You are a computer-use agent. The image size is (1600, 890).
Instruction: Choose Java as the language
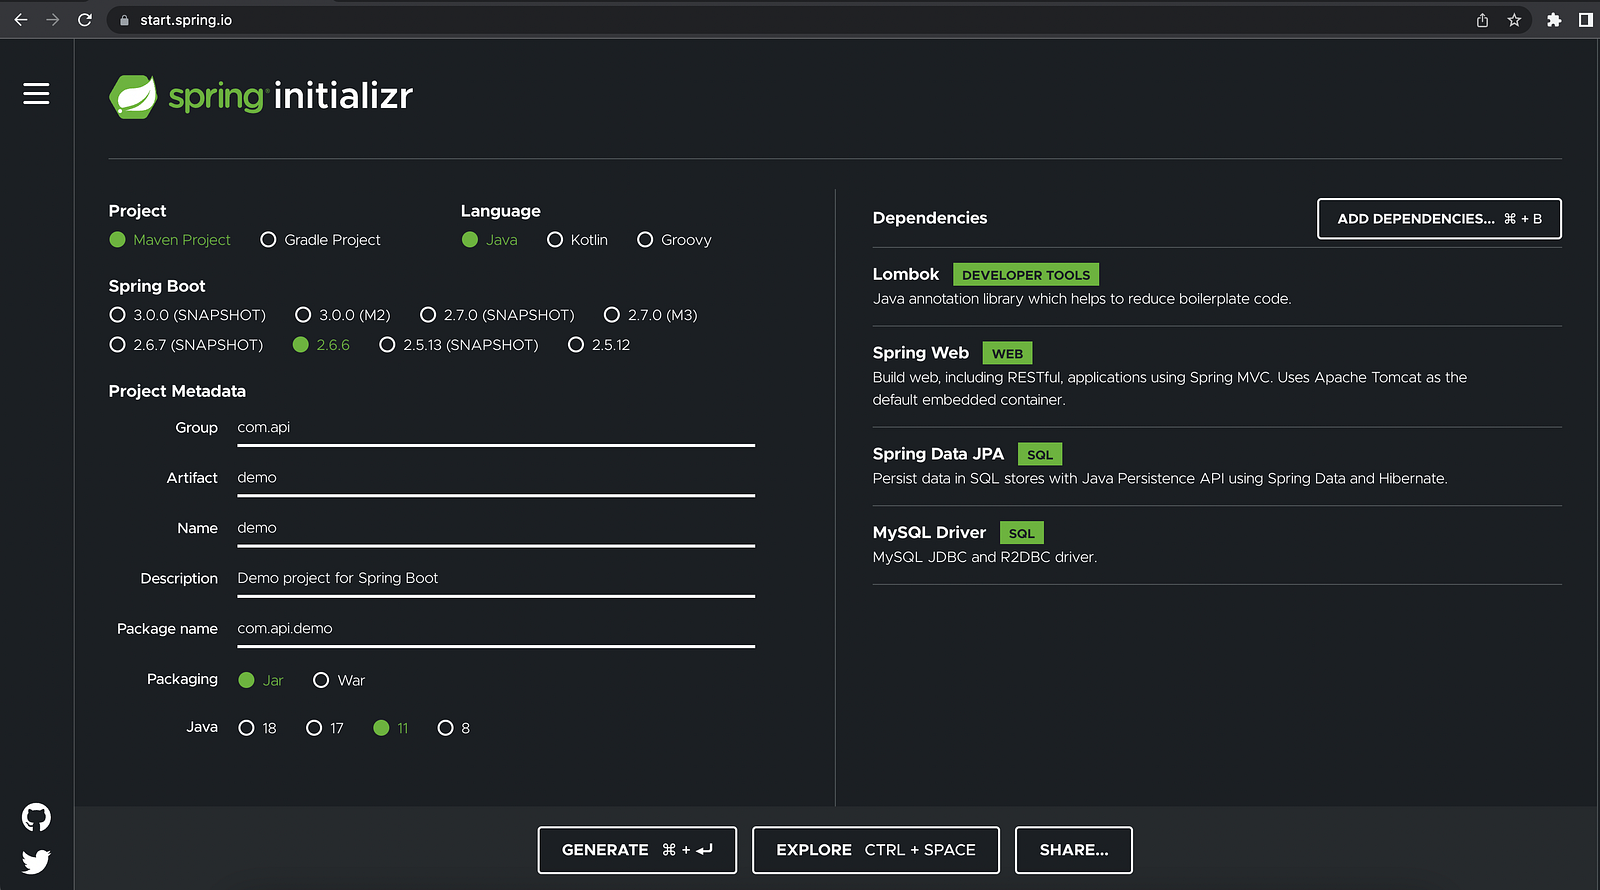click(490, 240)
